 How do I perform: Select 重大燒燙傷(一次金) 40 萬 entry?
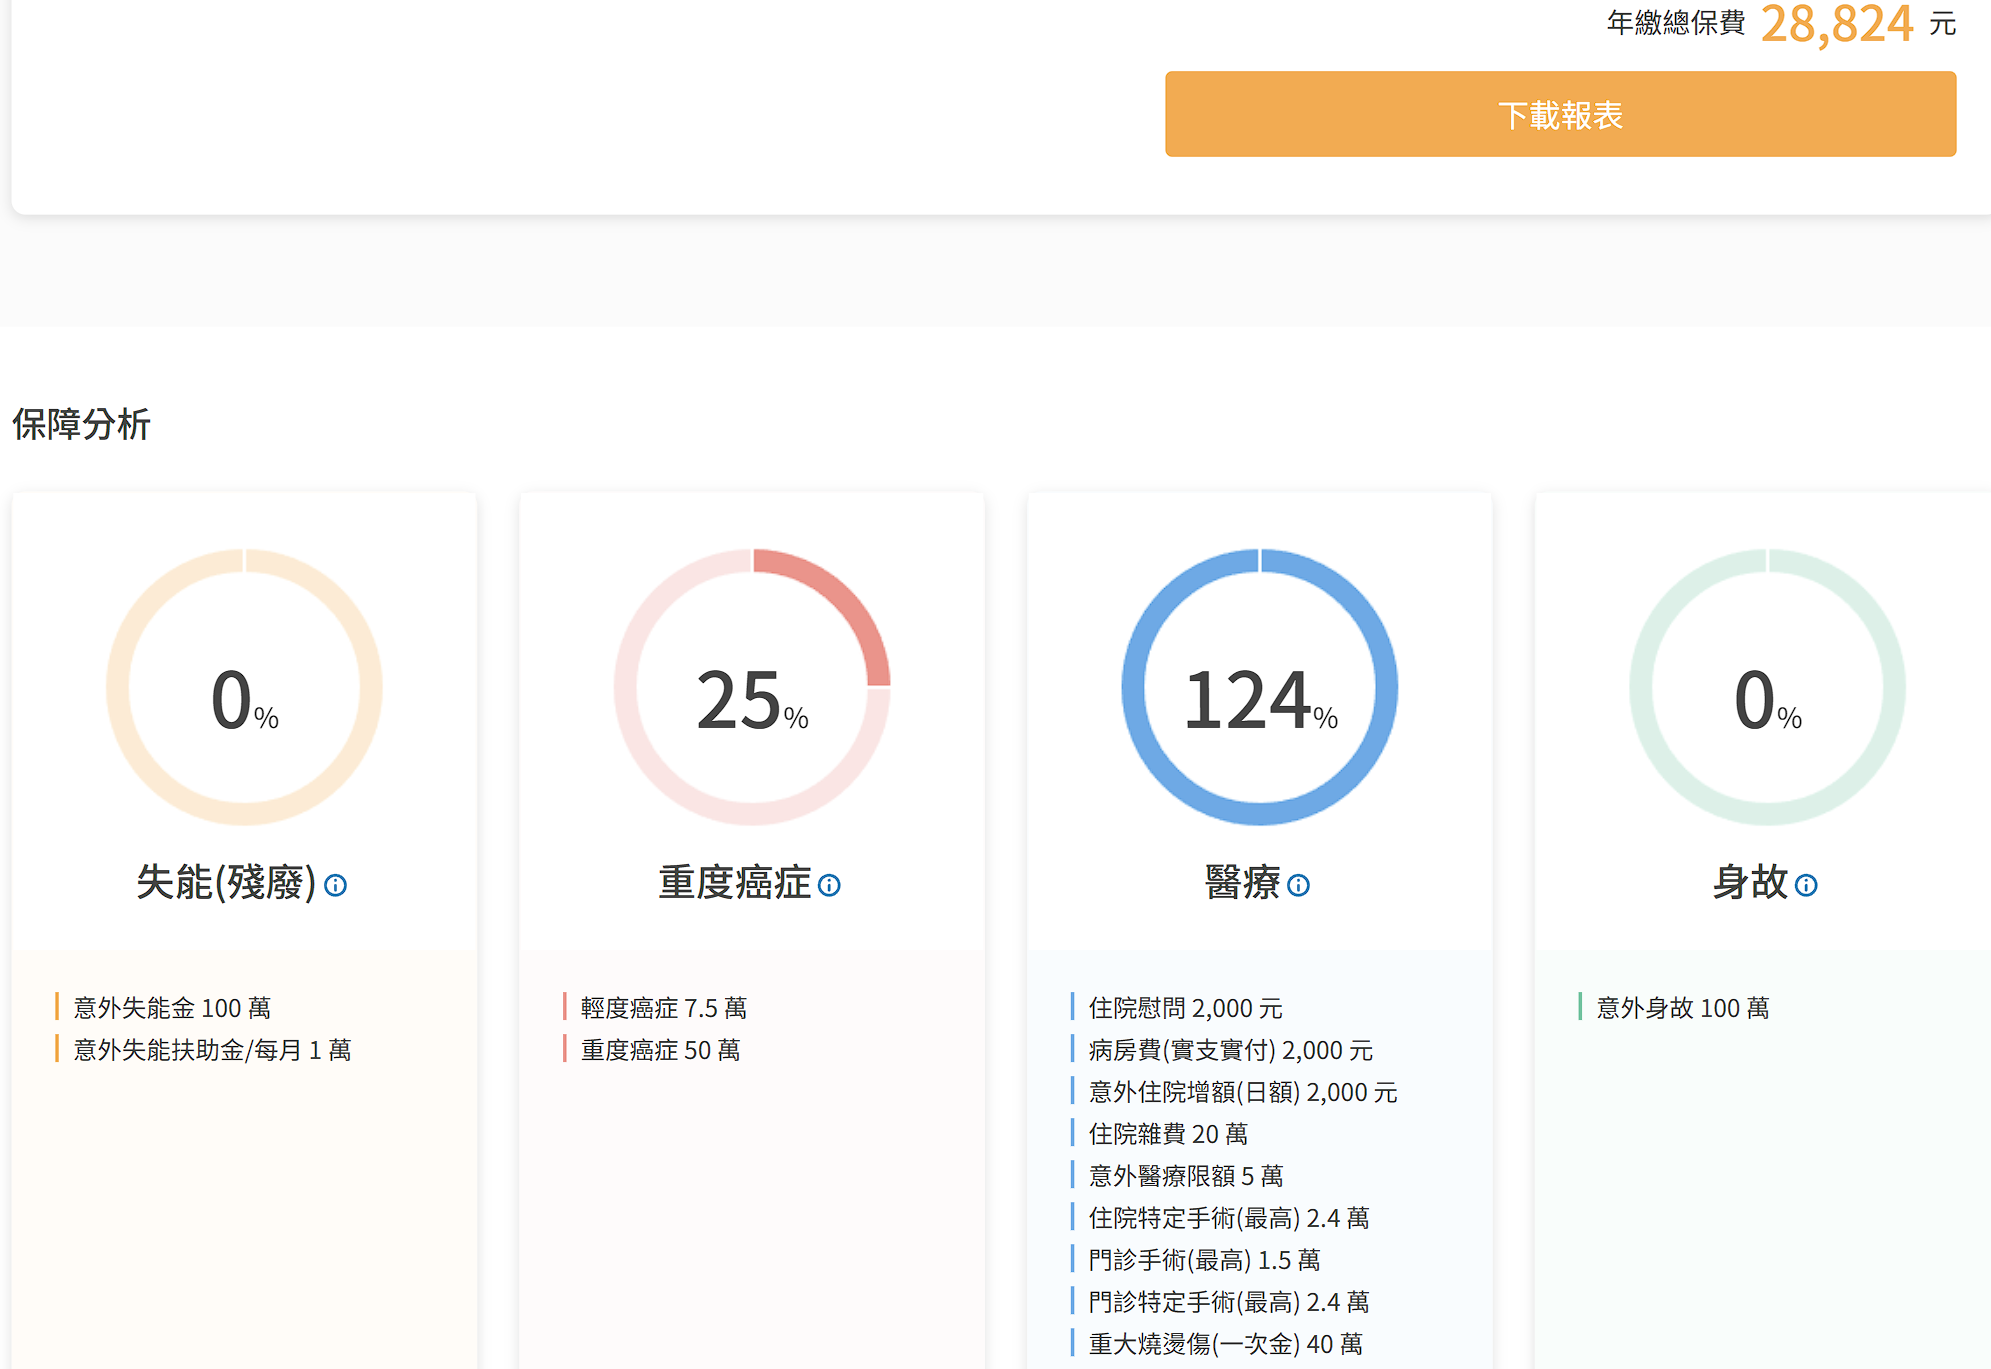point(1225,1344)
